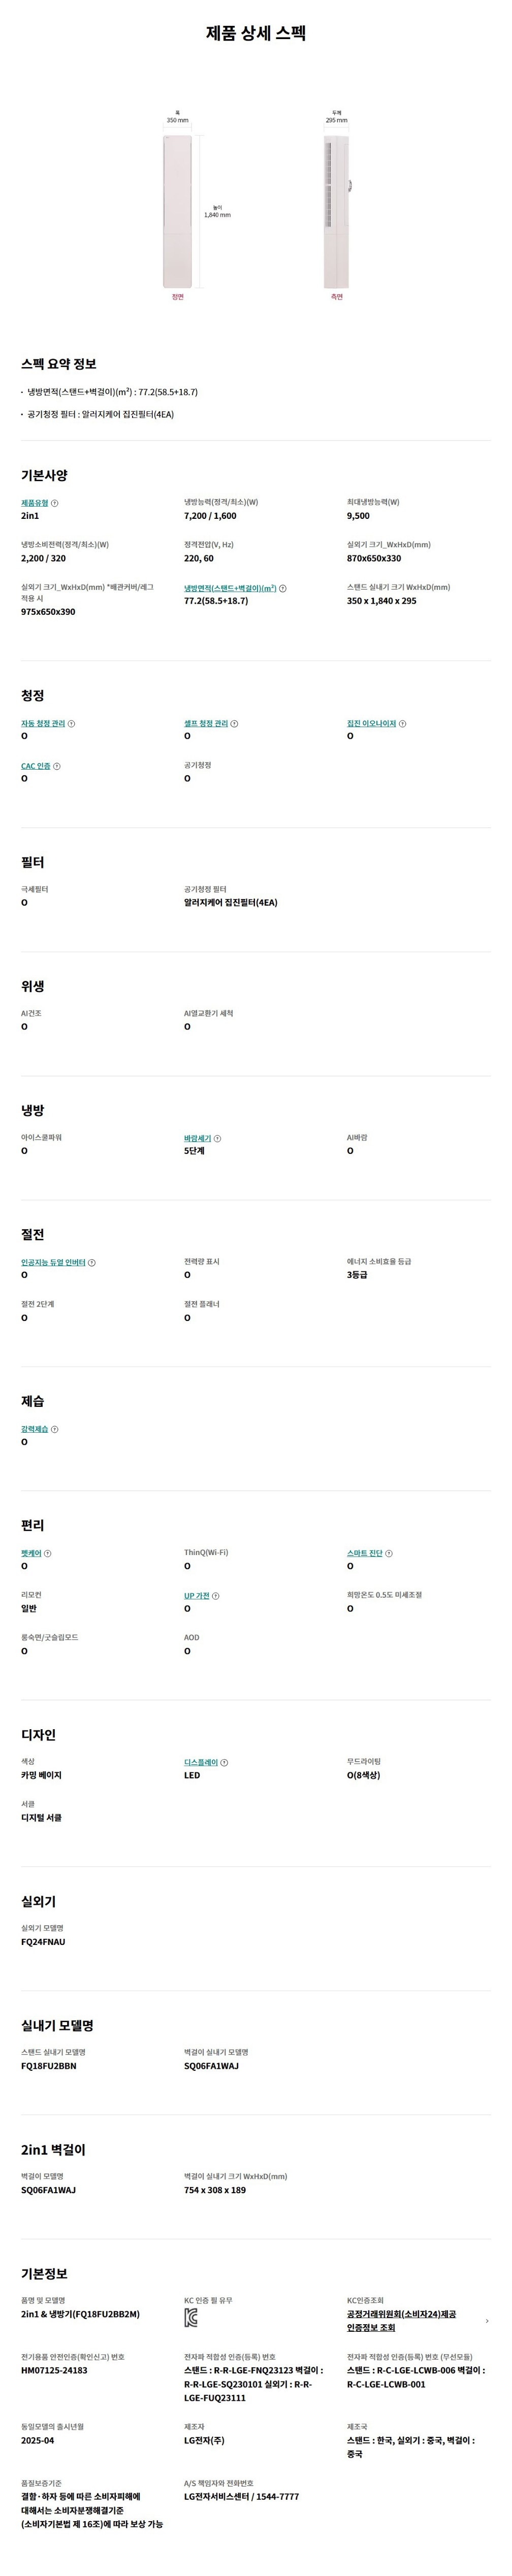Open the 공정거래위원회(소비자24) 인증정보 조회 link
The width and height of the screenshot is (512, 2576).
pyautogui.click(x=401, y=2320)
